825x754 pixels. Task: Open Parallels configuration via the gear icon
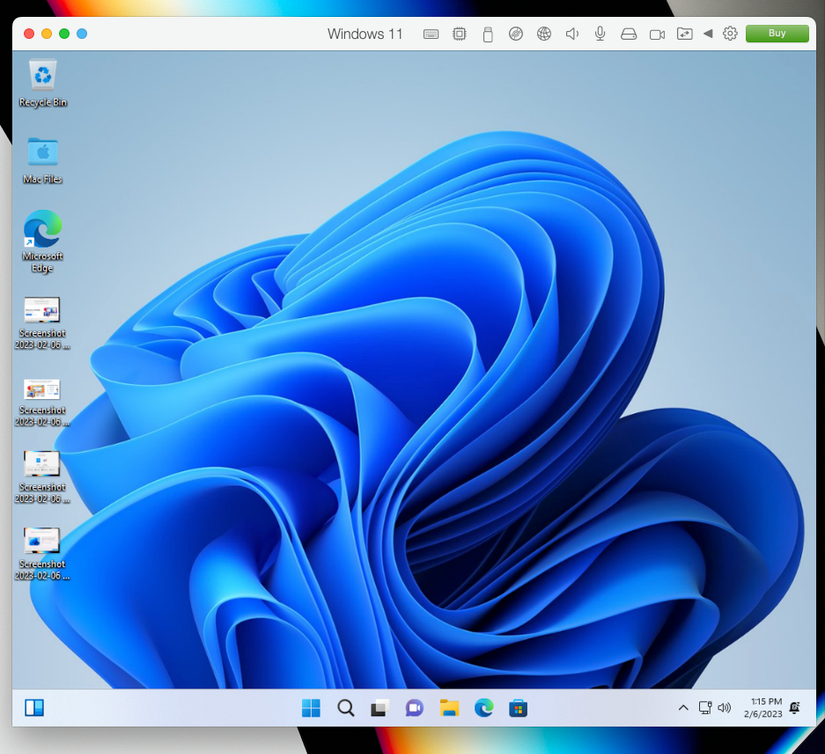click(x=730, y=33)
